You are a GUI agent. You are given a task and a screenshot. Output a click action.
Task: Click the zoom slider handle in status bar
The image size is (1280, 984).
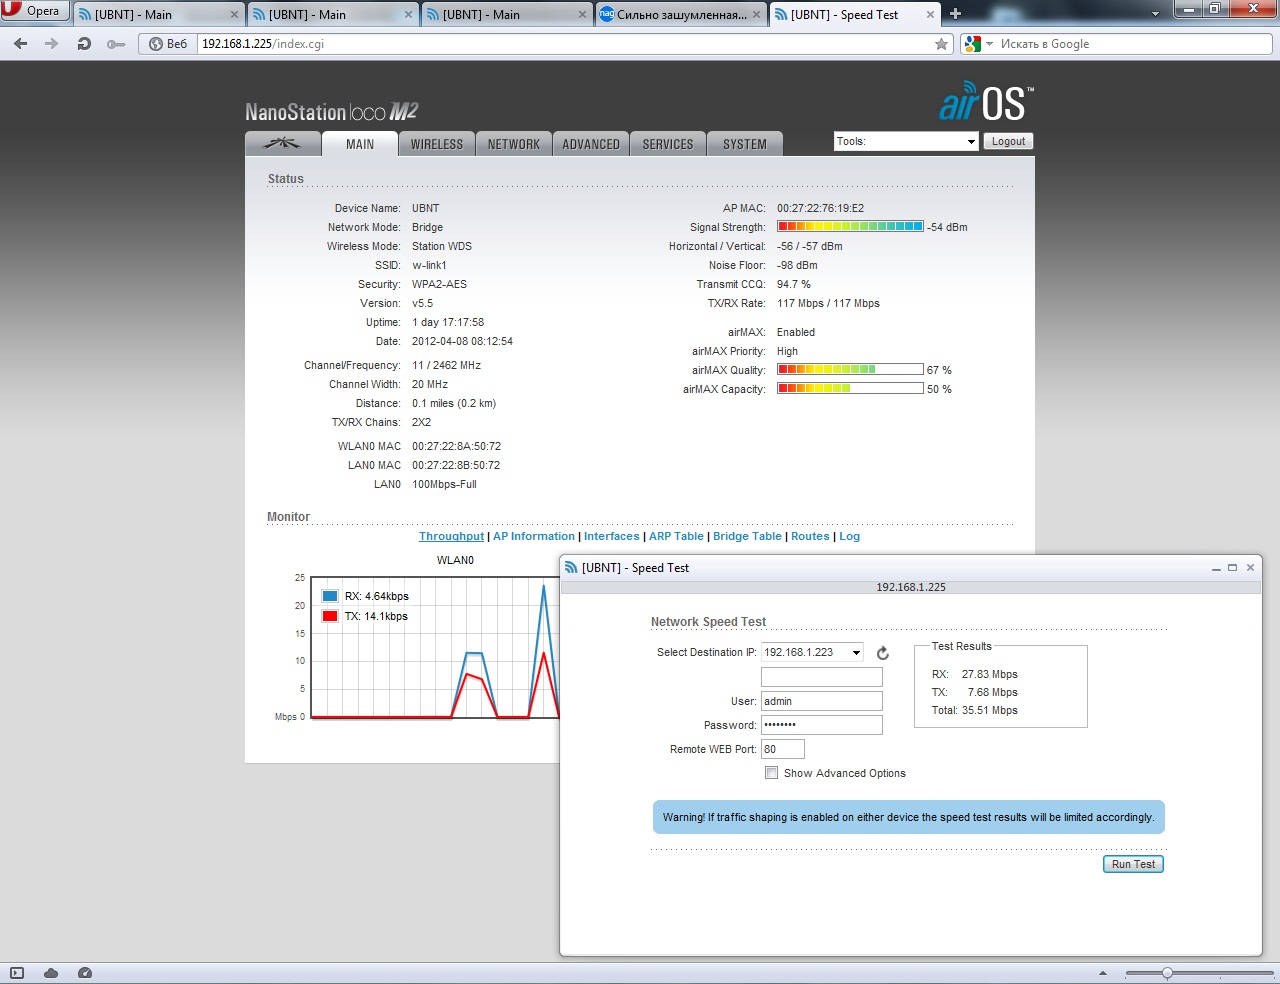click(x=1166, y=973)
